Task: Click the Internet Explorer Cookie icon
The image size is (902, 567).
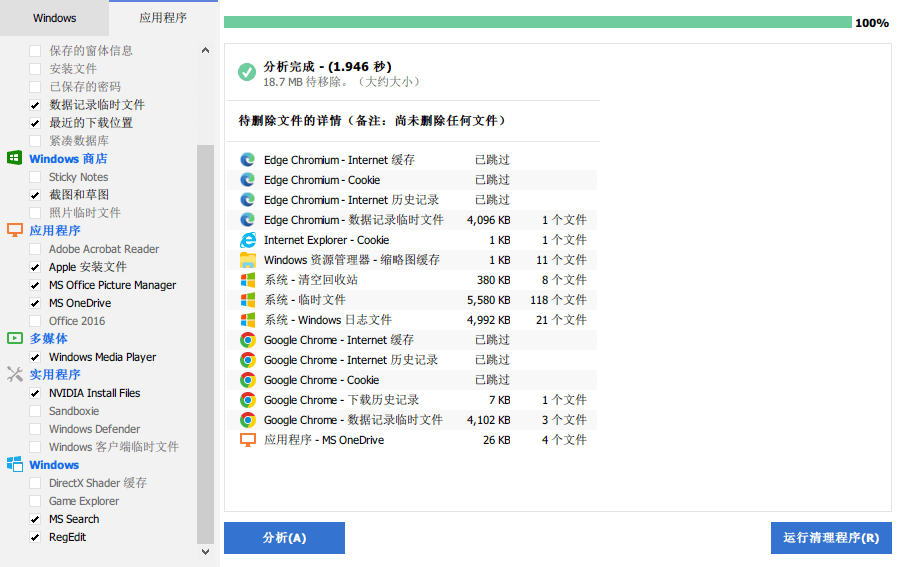Action: point(247,240)
